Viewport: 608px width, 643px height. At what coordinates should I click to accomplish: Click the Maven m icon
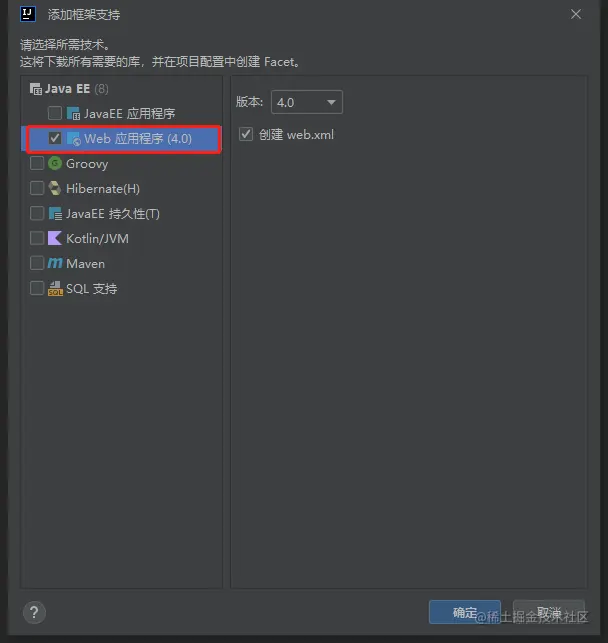[55, 263]
